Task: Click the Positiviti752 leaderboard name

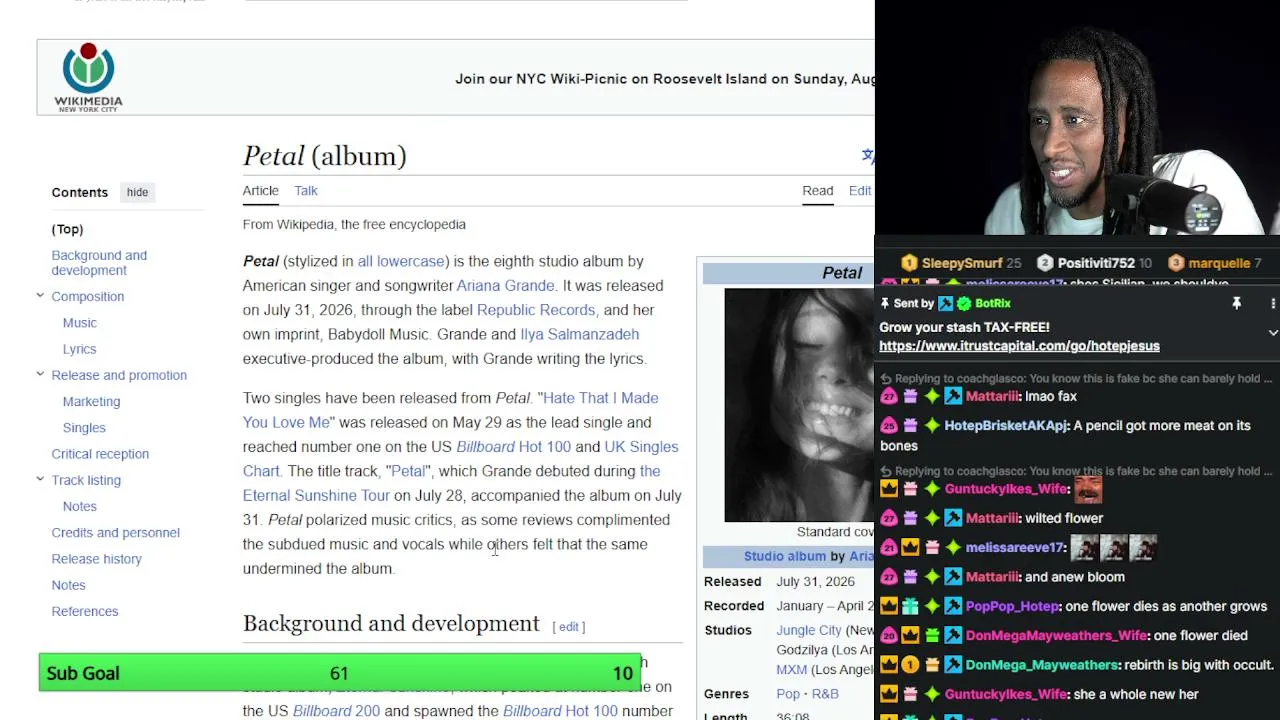Action: point(1096,263)
